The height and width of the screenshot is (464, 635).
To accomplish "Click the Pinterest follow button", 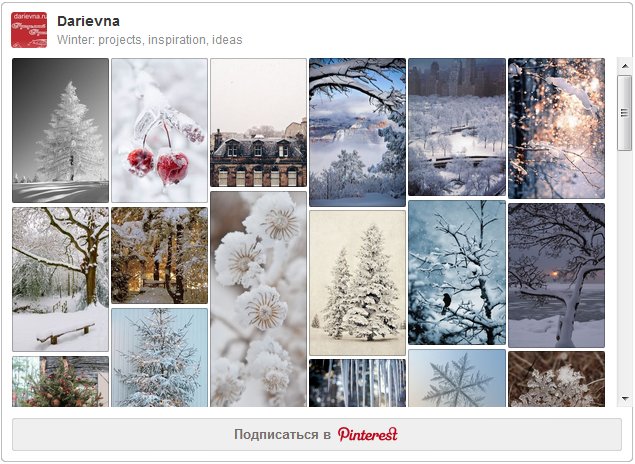I will tap(317, 434).
